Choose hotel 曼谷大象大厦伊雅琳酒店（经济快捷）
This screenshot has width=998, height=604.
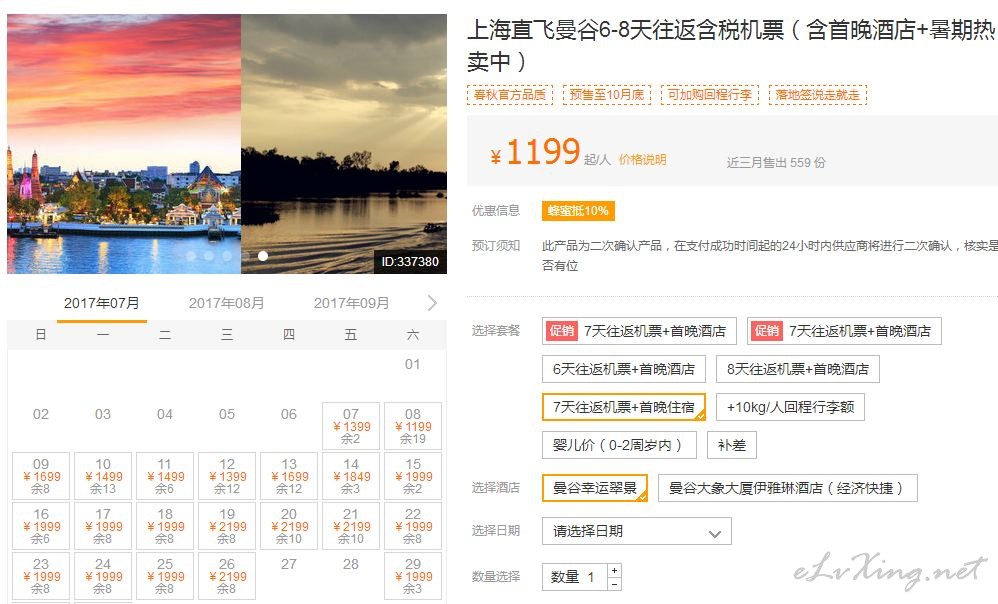tap(788, 488)
